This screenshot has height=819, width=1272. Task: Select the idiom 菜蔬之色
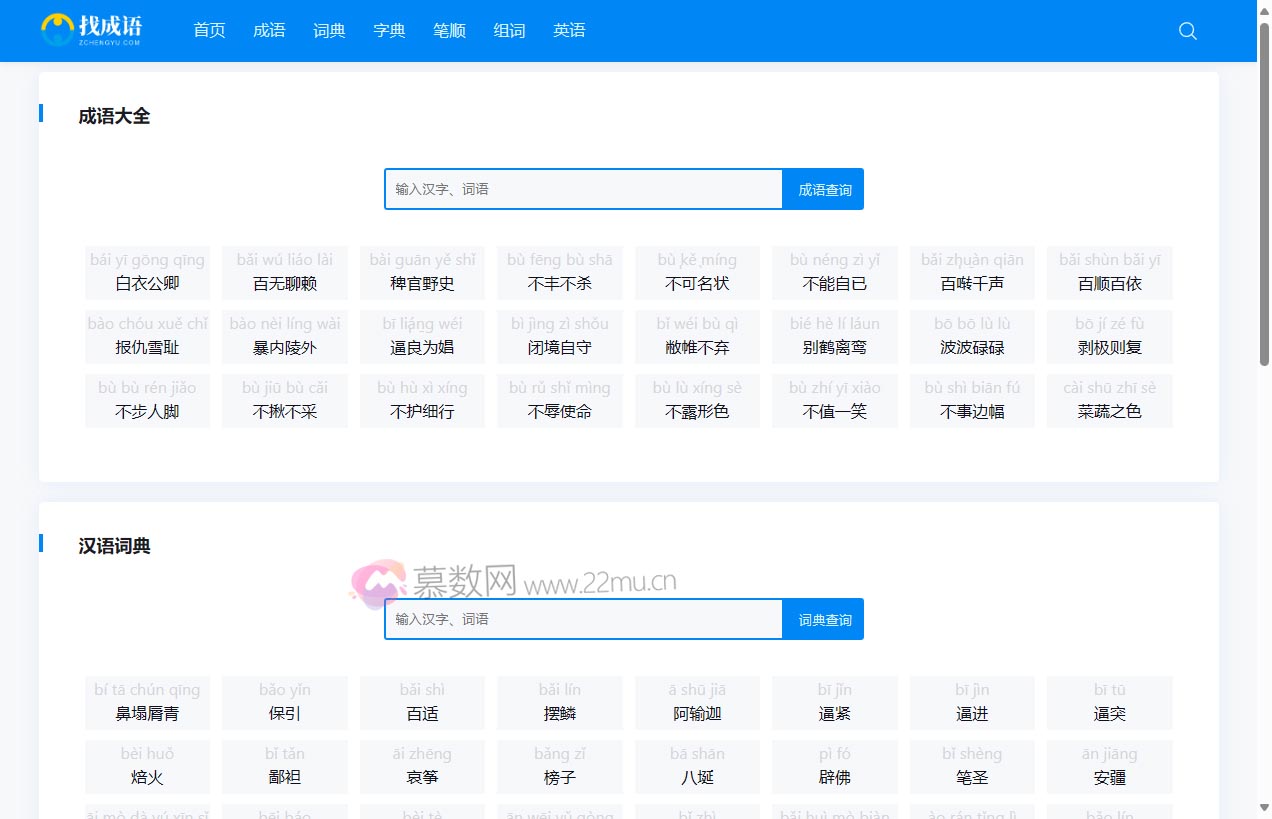point(1109,400)
